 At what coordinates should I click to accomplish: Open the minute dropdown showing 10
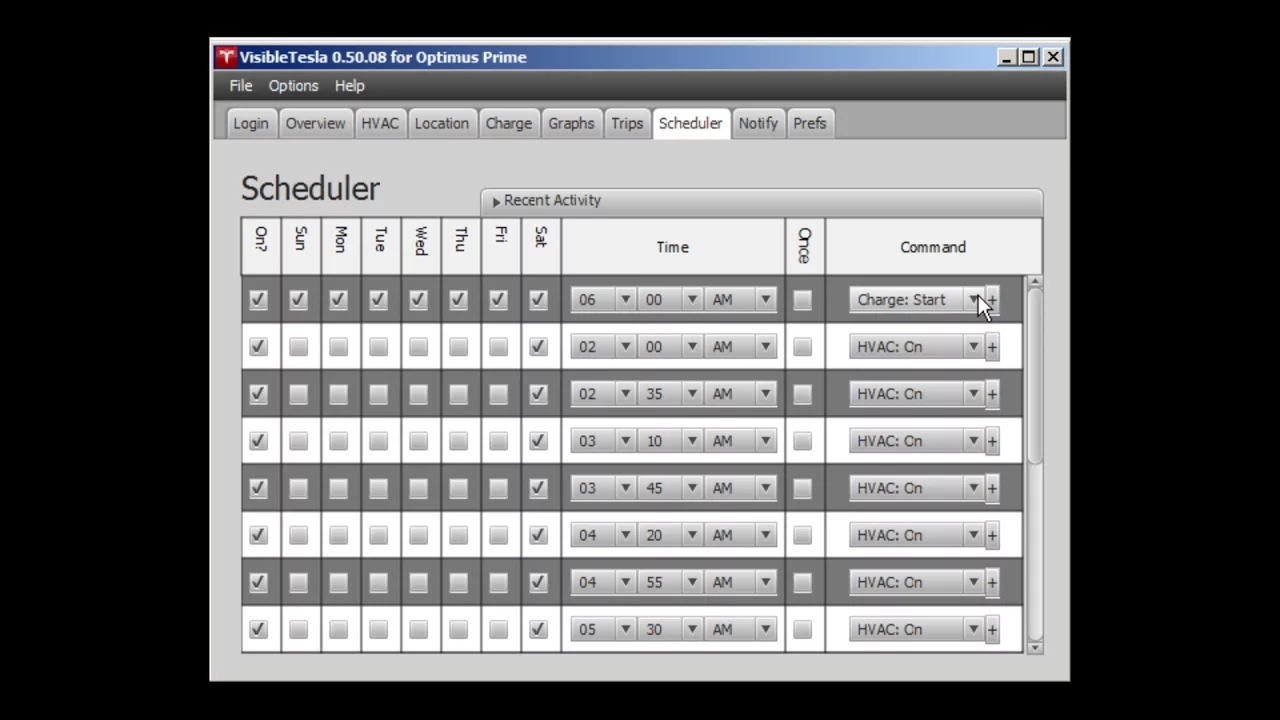670,441
